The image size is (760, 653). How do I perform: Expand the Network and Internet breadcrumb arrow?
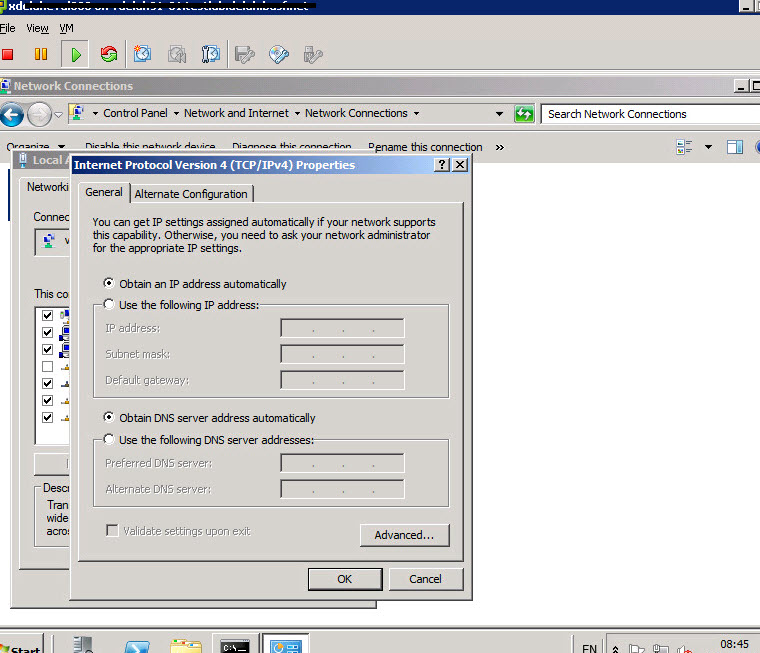pos(297,113)
